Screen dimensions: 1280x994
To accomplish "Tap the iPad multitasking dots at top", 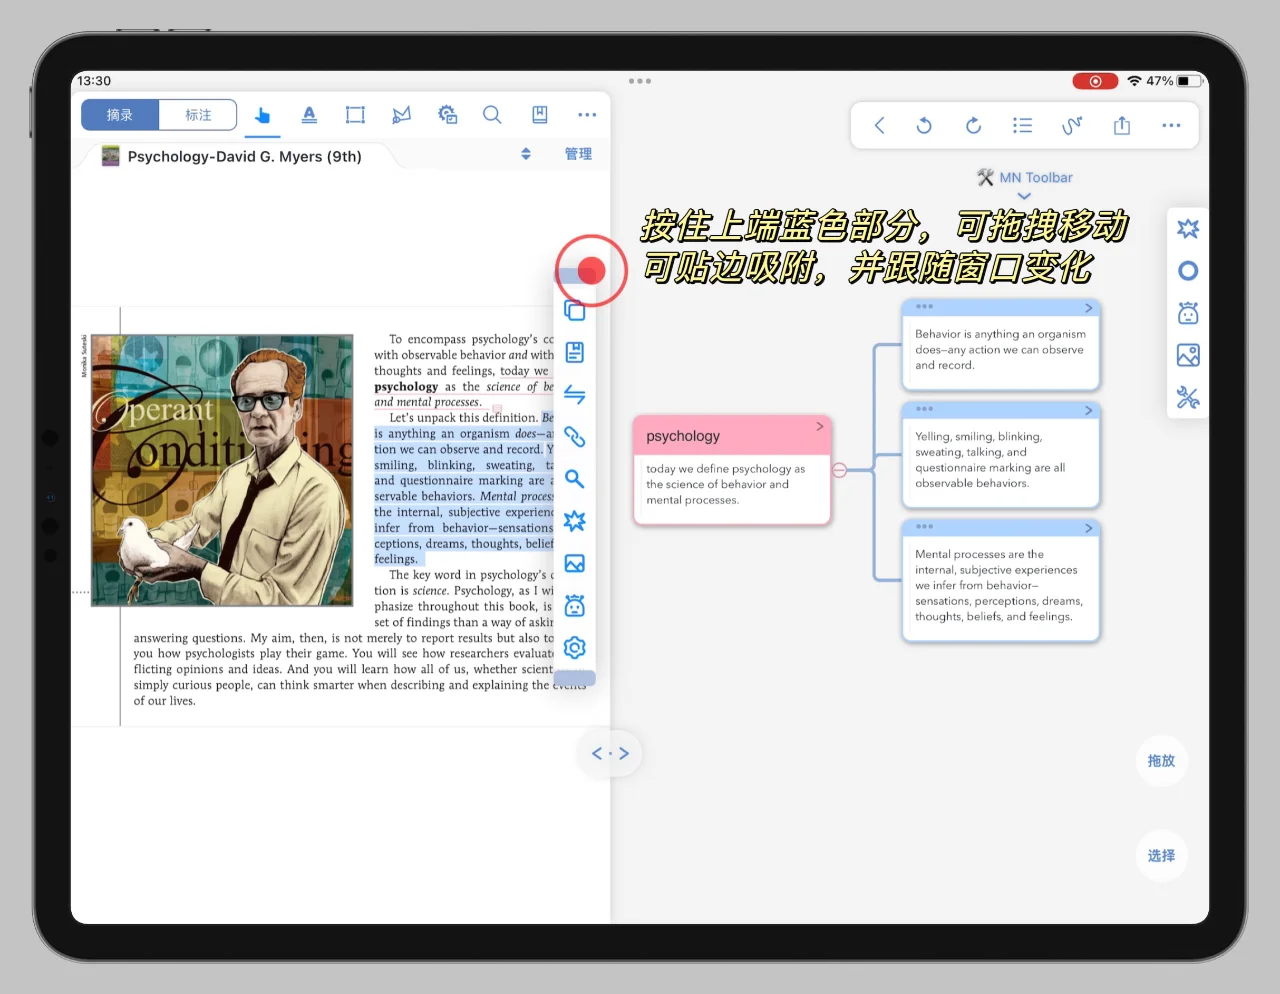I will (x=640, y=81).
